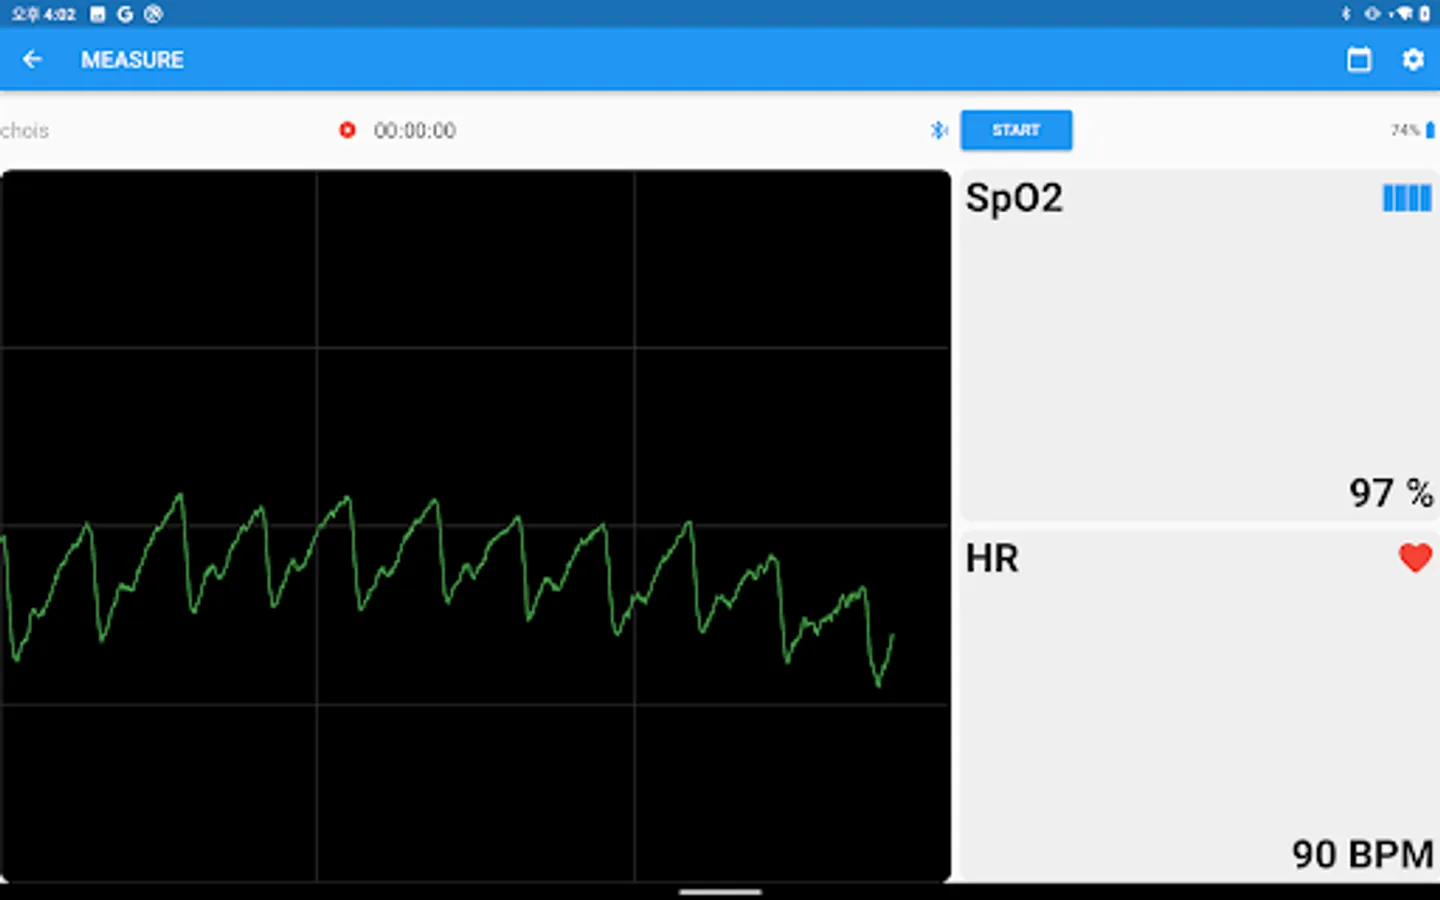Screen dimensions: 1440x900
Task: Go back using the arrow icon
Action: point(32,60)
